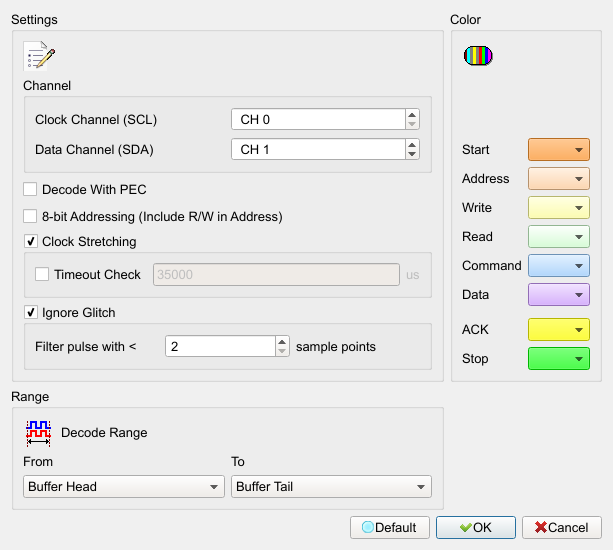Click the rainbow color palette icon
The image size is (613, 550).
pos(478,56)
